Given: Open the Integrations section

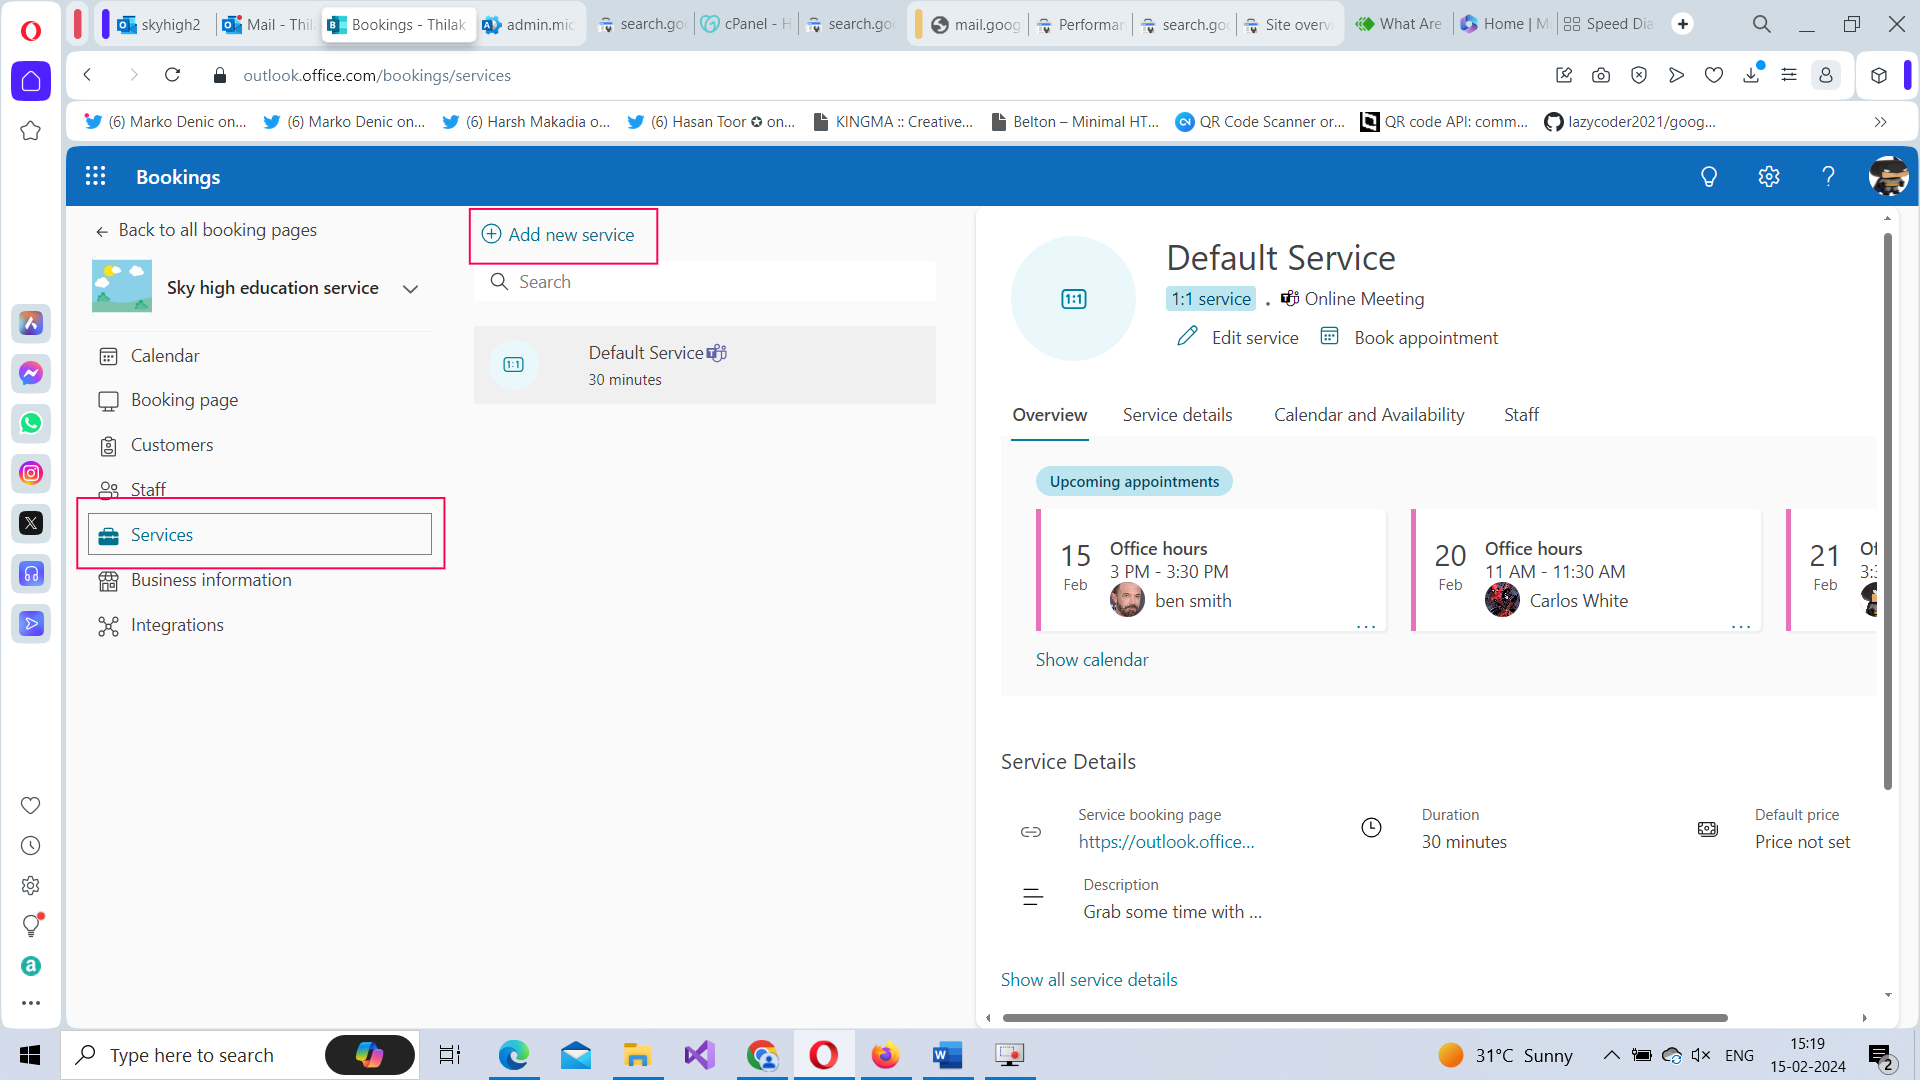Looking at the screenshot, I should coord(177,624).
